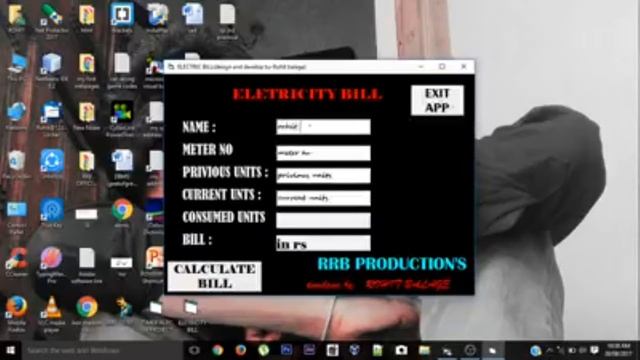Select the CCleaner desktop icon
The width and height of the screenshot is (640, 360).
[x=16, y=262]
